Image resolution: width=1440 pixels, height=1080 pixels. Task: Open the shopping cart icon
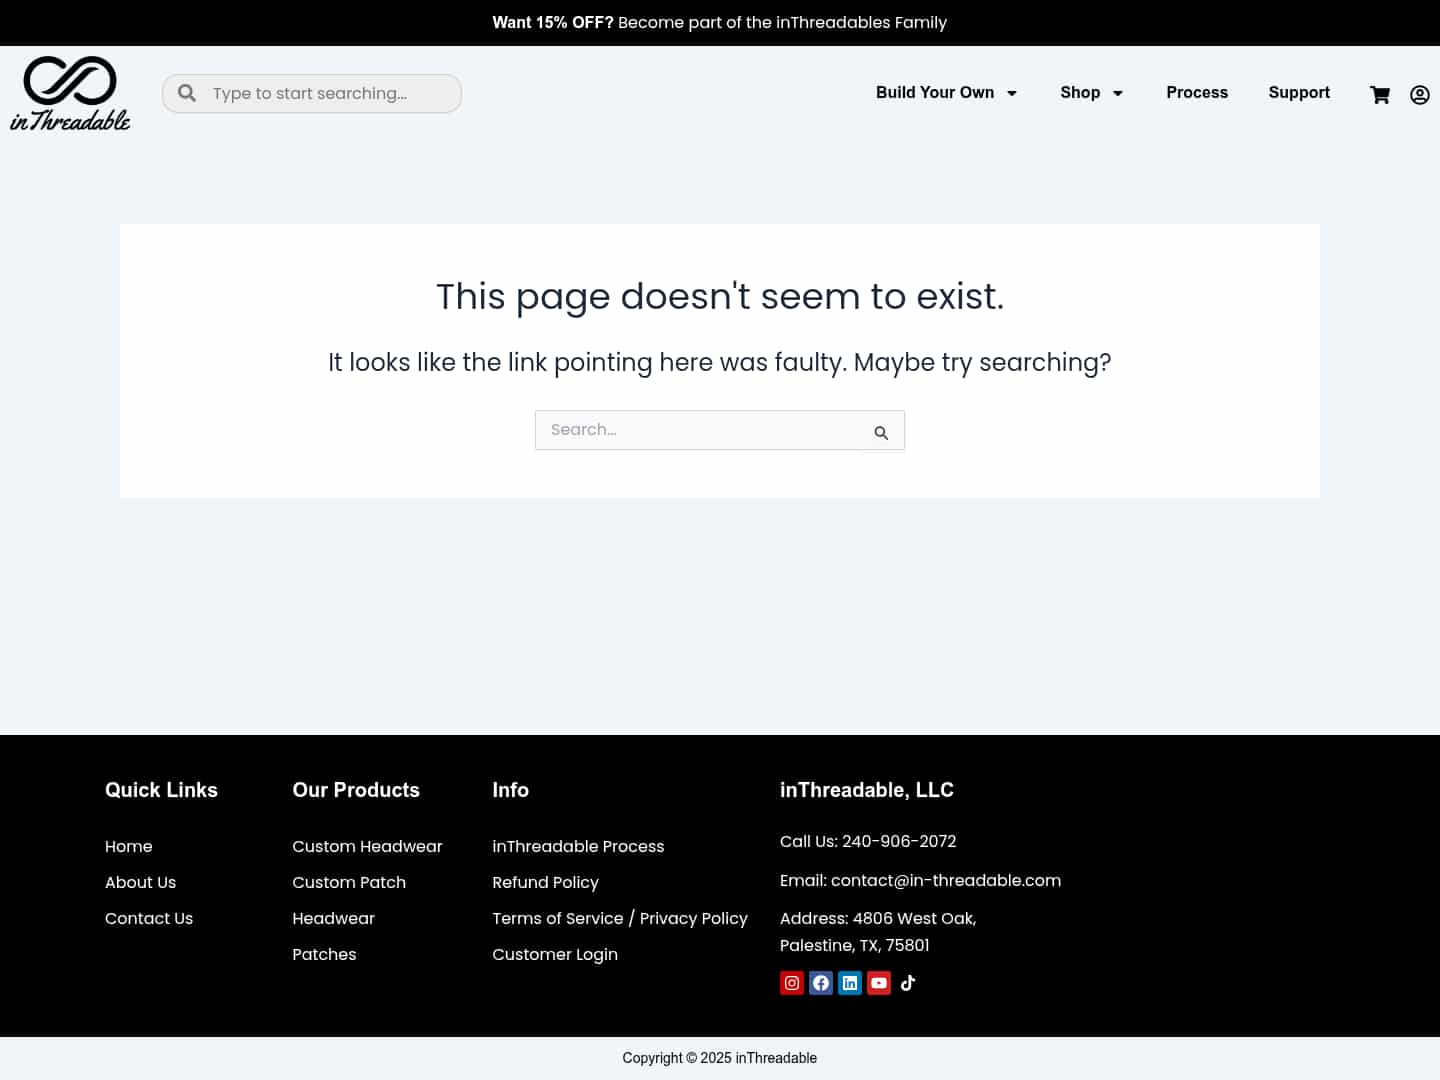pos(1380,95)
